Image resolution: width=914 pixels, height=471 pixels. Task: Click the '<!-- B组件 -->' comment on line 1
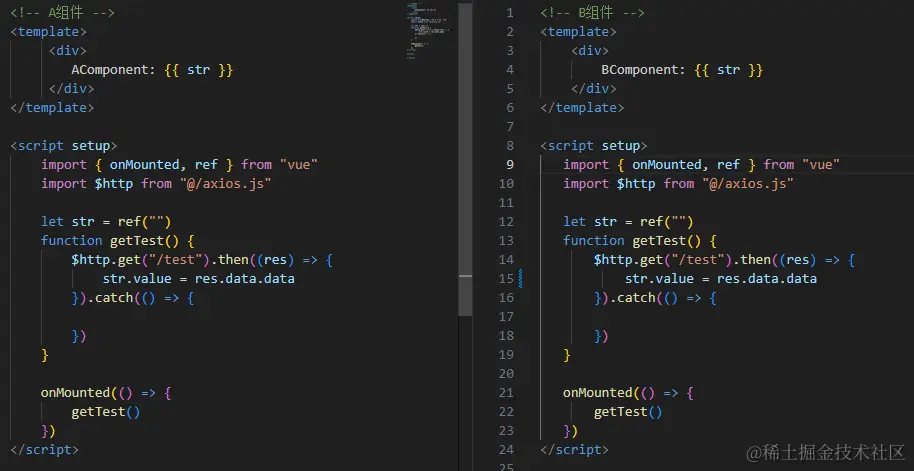(x=592, y=13)
